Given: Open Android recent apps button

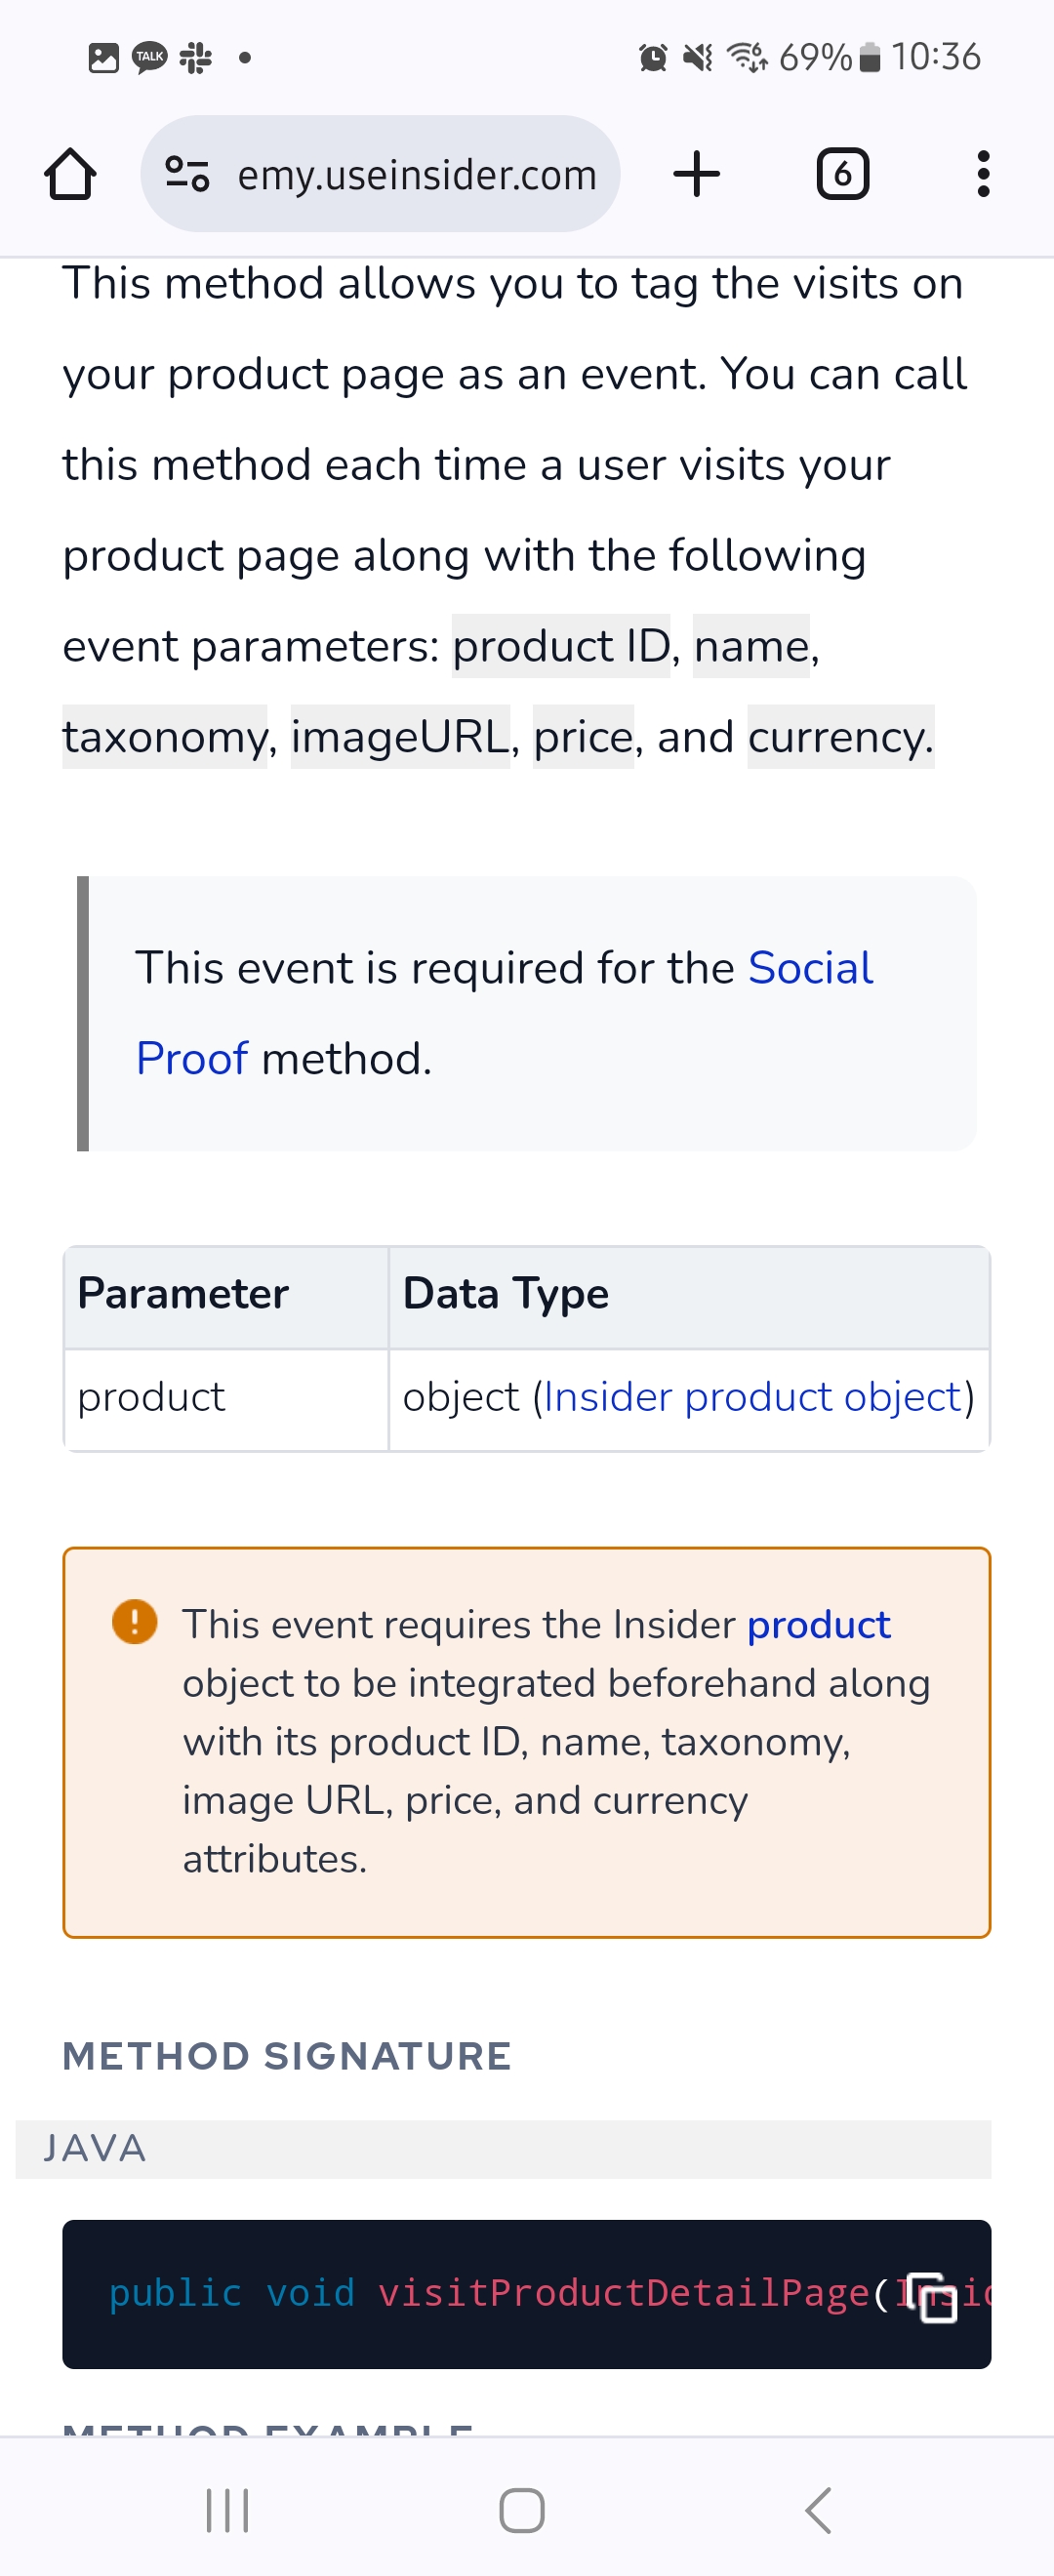Looking at the screenshot, I should pyautogui.click(x=227, y=2509).
